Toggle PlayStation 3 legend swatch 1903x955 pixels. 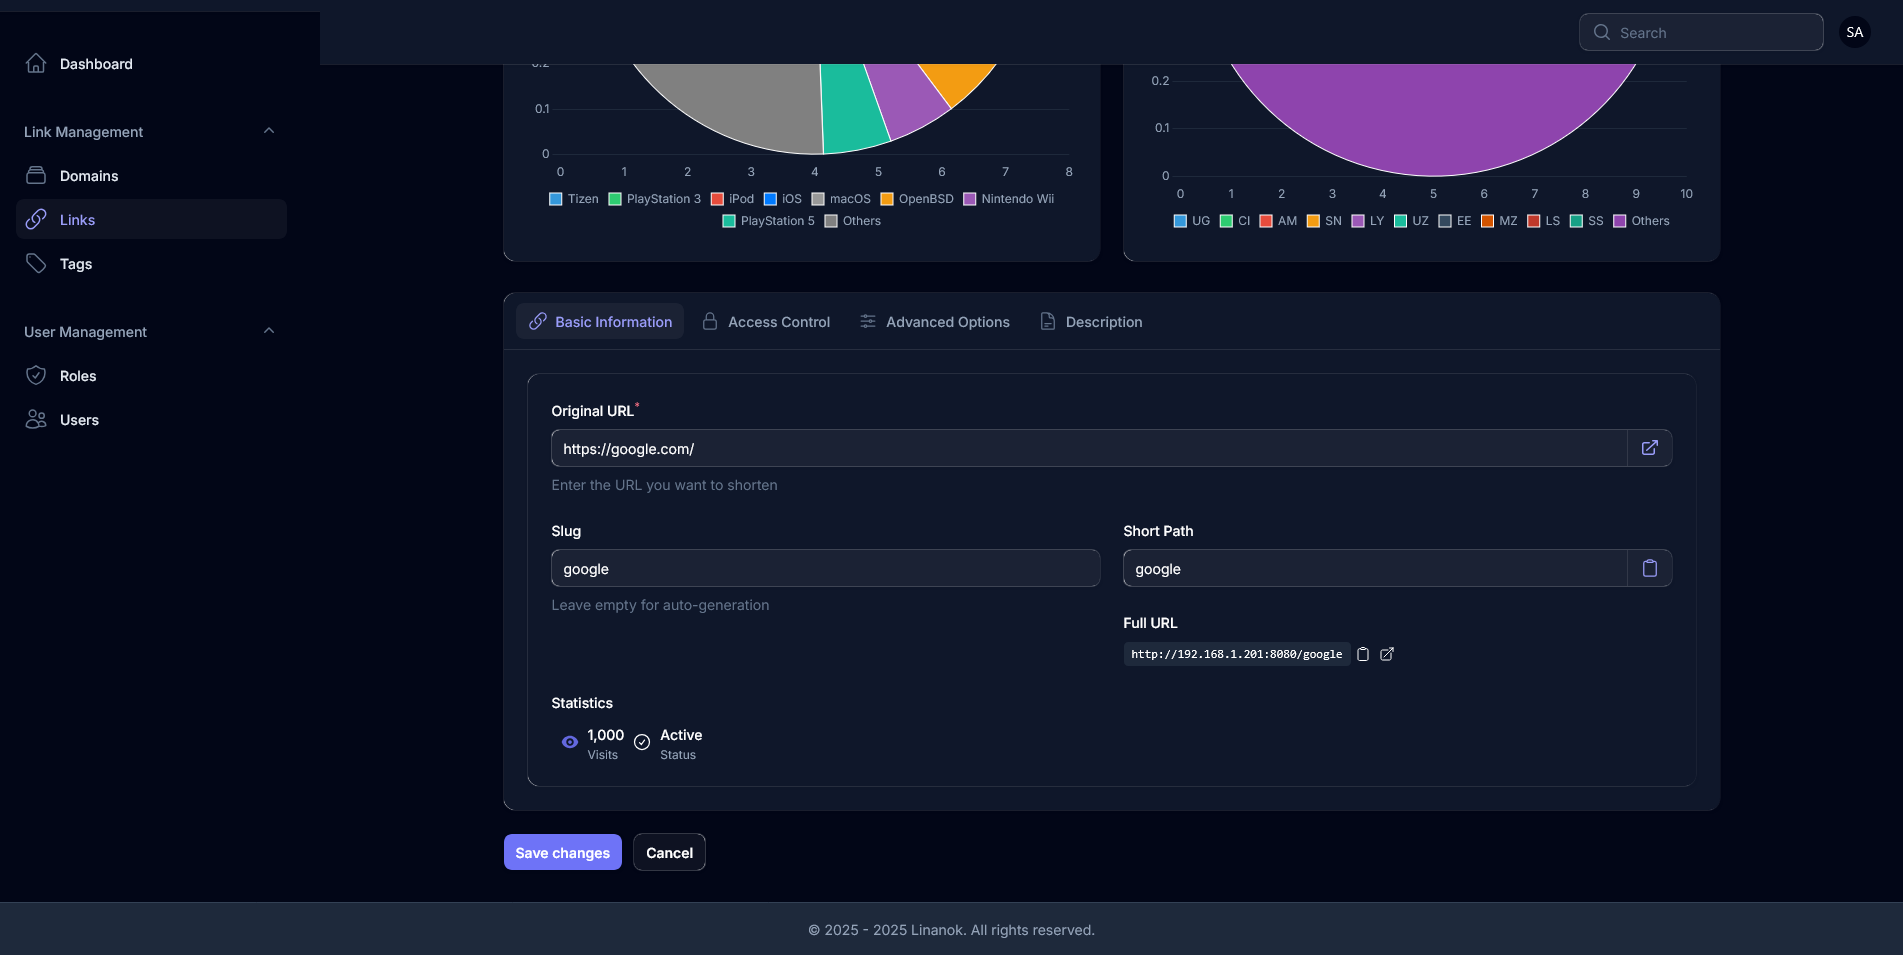[x=615, y=199]
